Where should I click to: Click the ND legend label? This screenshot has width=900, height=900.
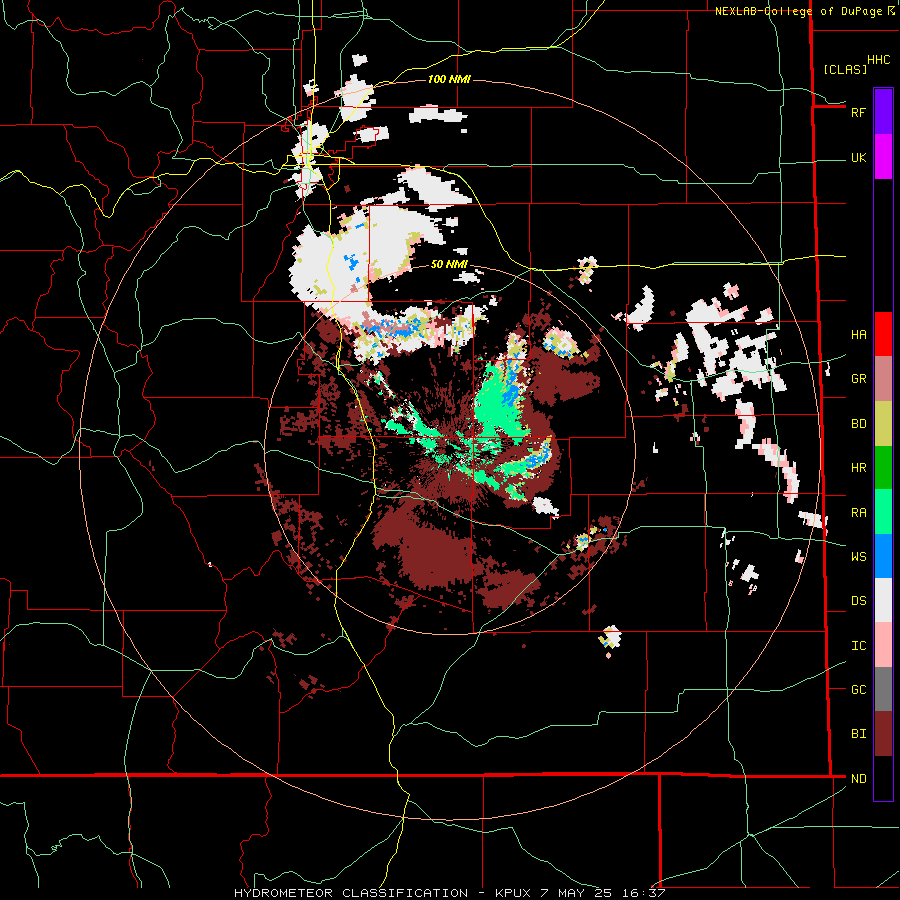coord(858,779)
